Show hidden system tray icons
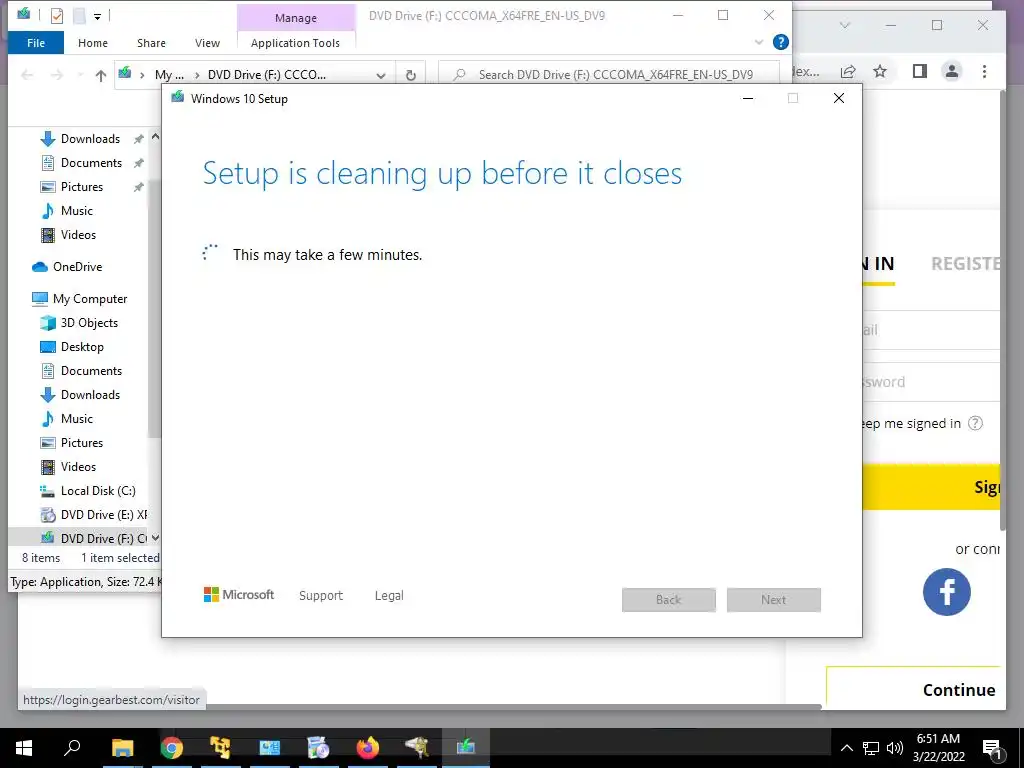Screen dimensions: 1024x768 846,748
